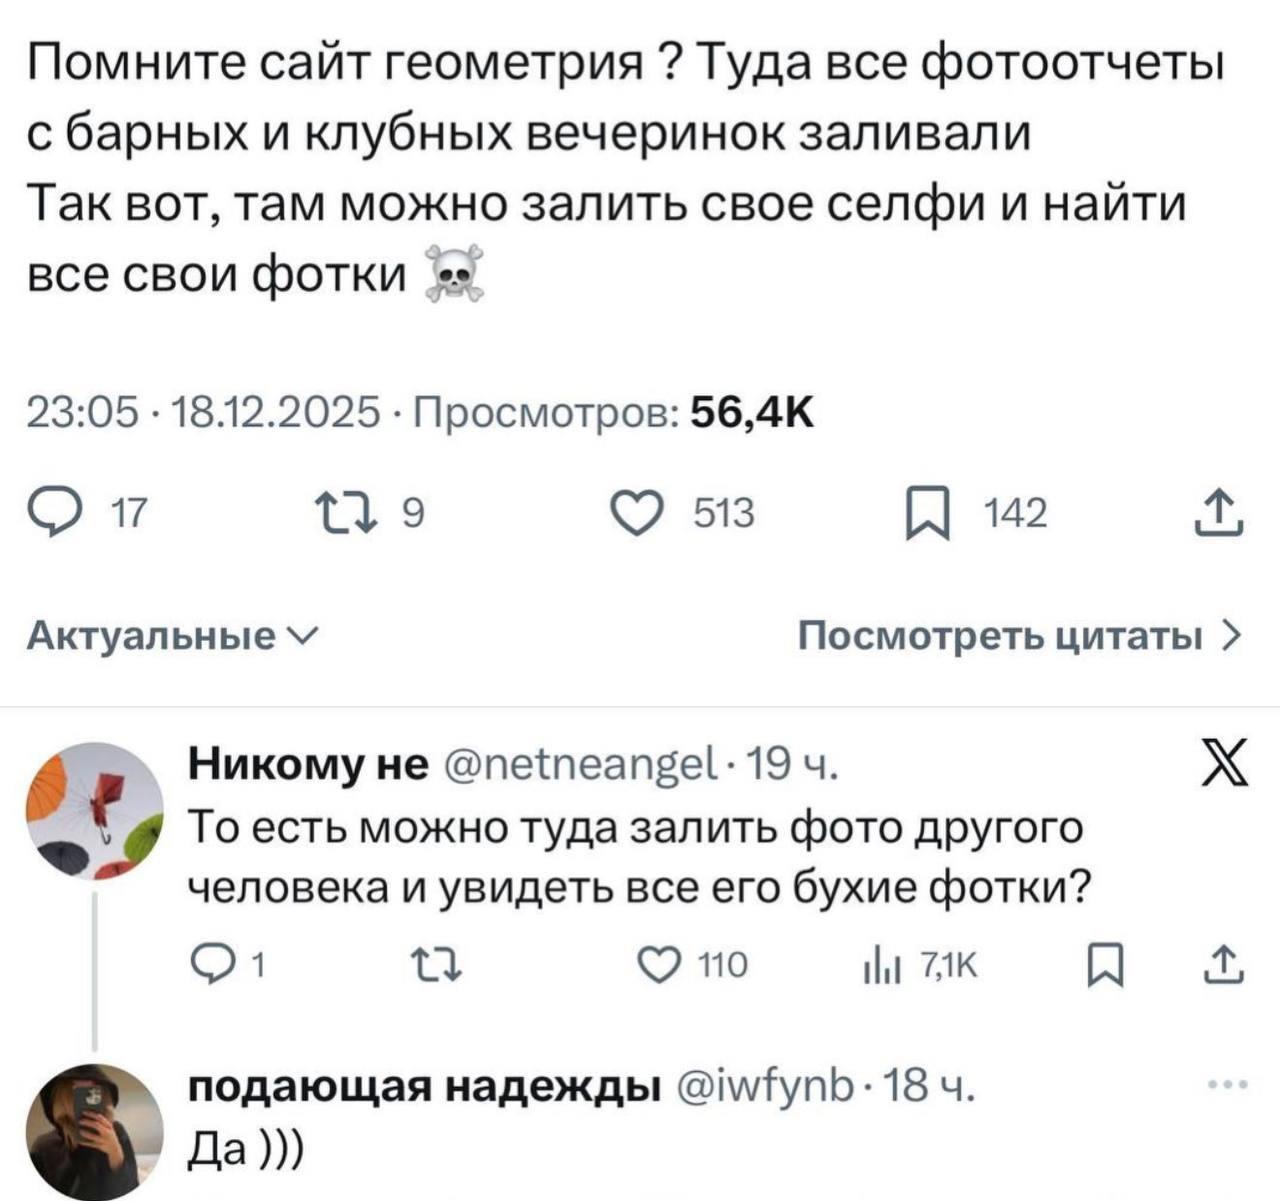View analytics of netneangel comment (7,1K)

(x=885, y=965)
